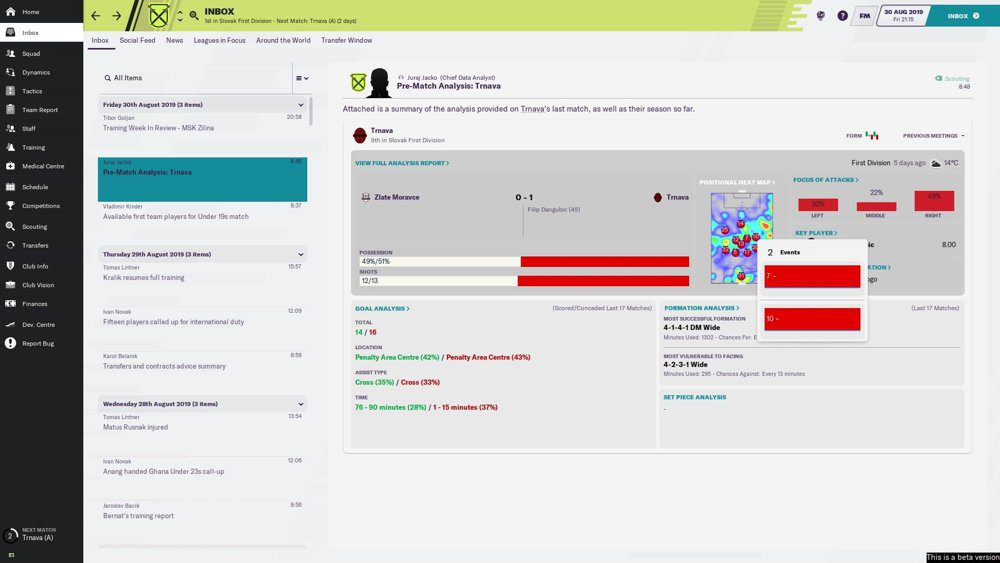Click View Full Analysis Report link
Viewport: 1000px width, 563px height.
pos(402,163)
